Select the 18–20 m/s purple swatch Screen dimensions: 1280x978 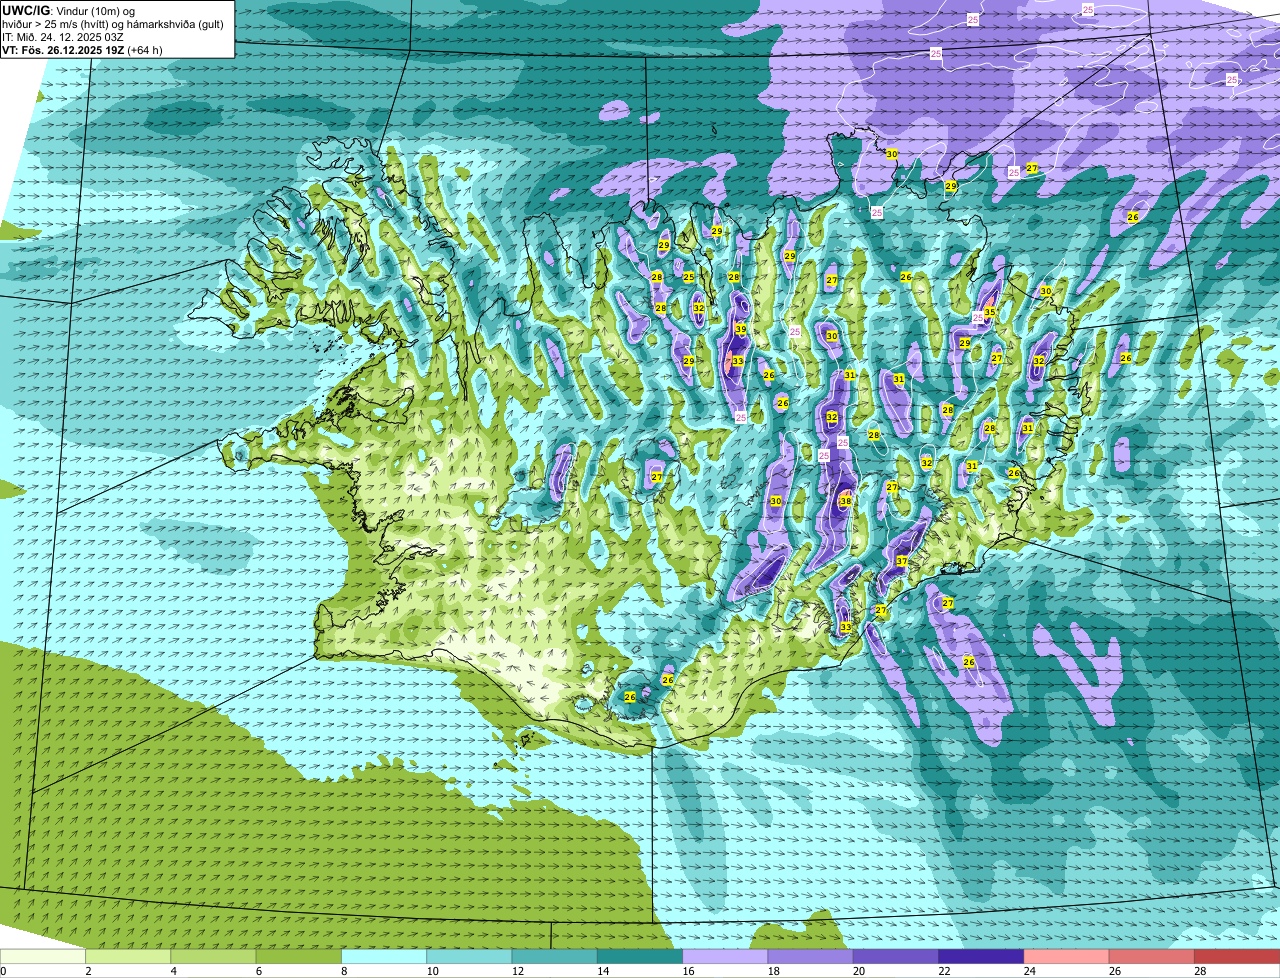(x=810, y=957)
